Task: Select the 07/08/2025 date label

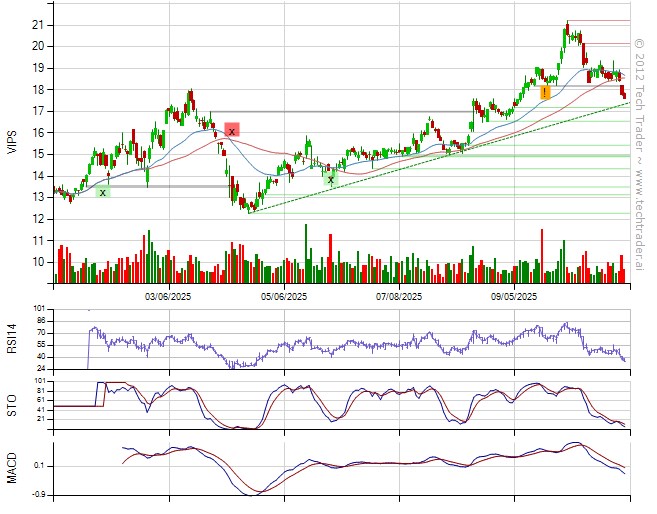Action: point(399,296)
